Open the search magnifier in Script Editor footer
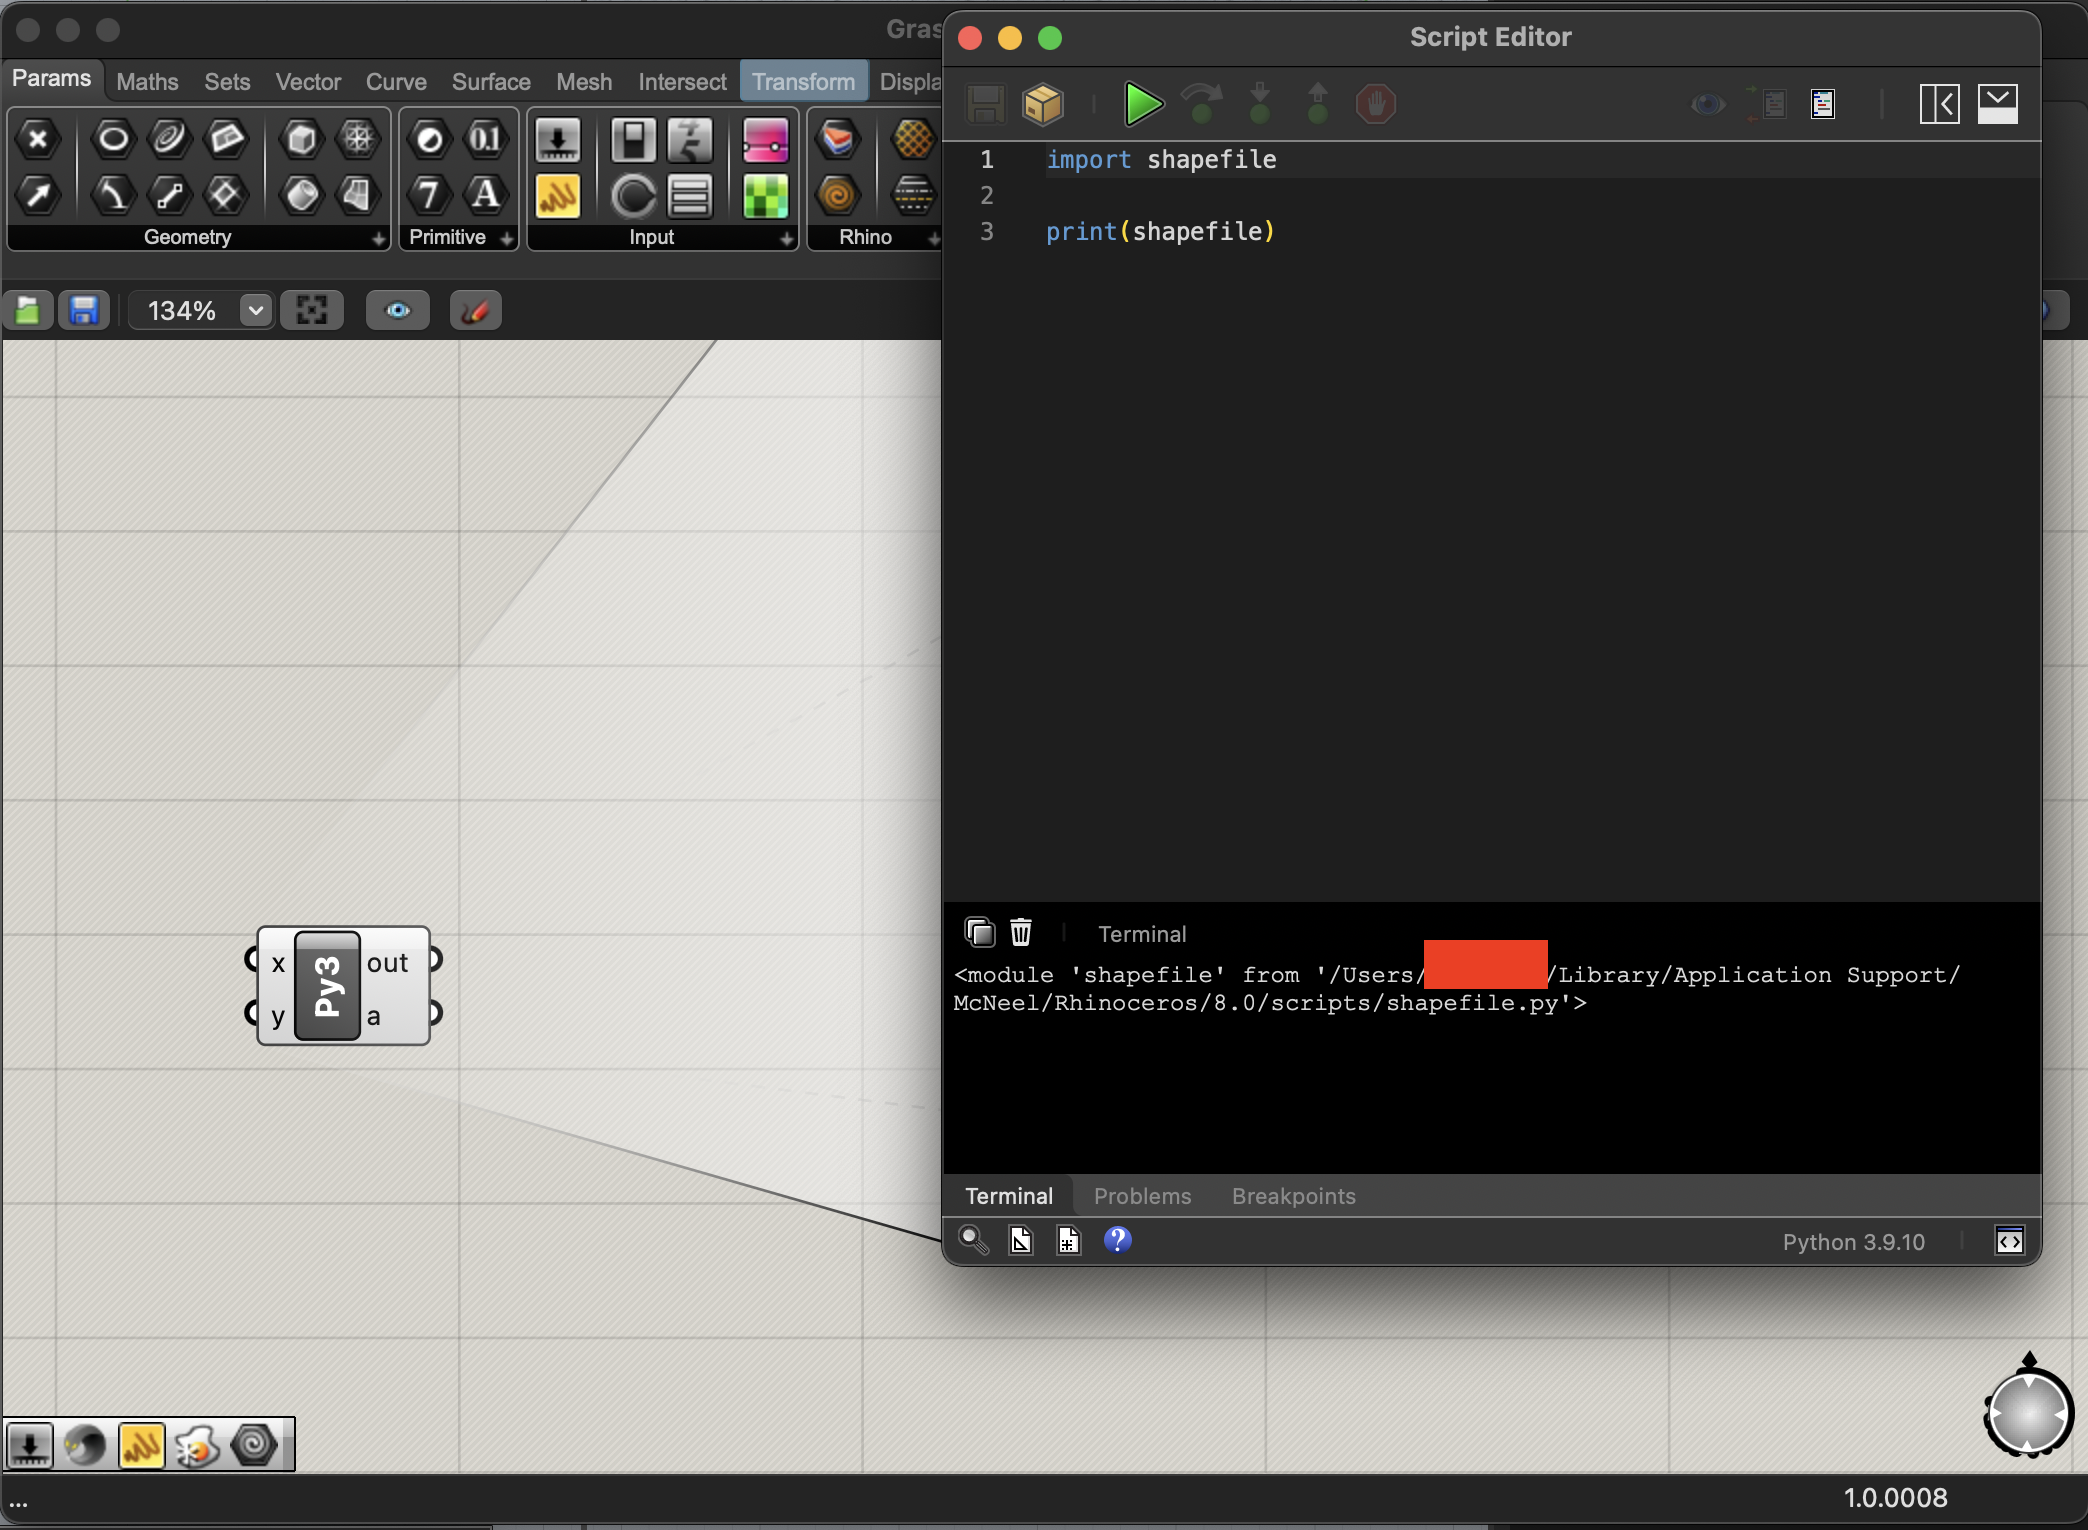The height and width of the screenshot is (1530, 2088). (974, 1240)
